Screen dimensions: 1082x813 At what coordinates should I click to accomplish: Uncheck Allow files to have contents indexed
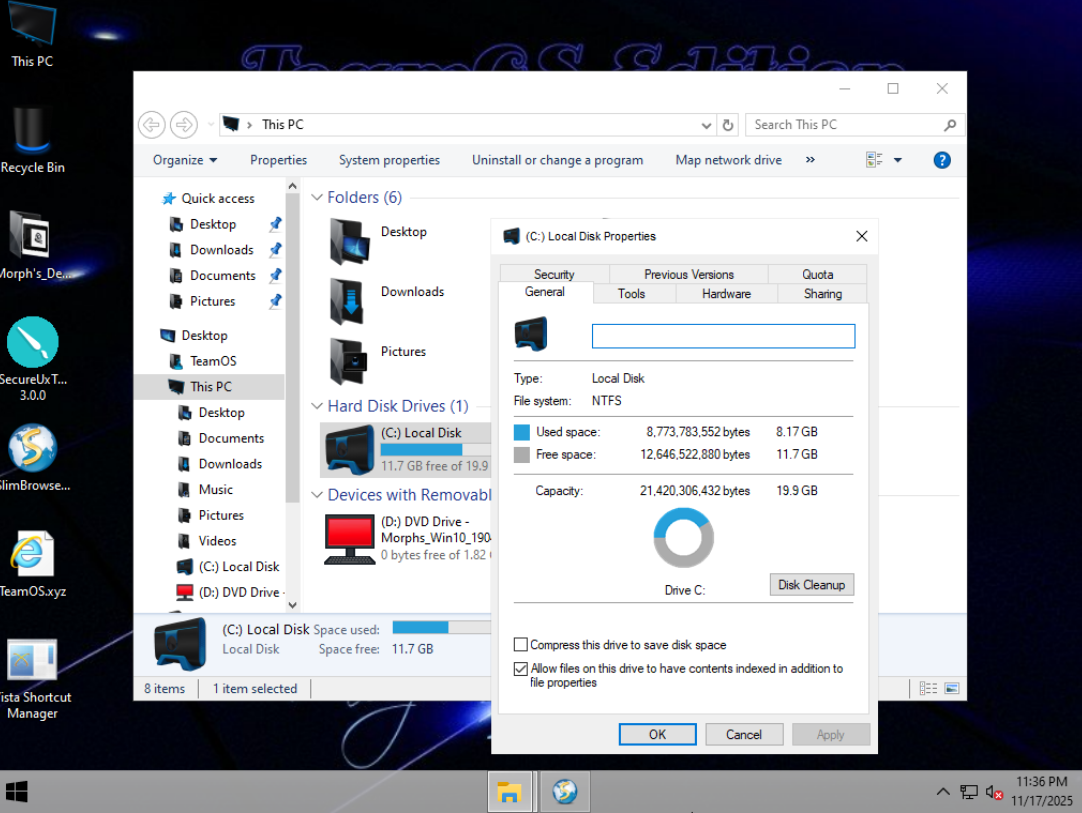tap(521, 669)
